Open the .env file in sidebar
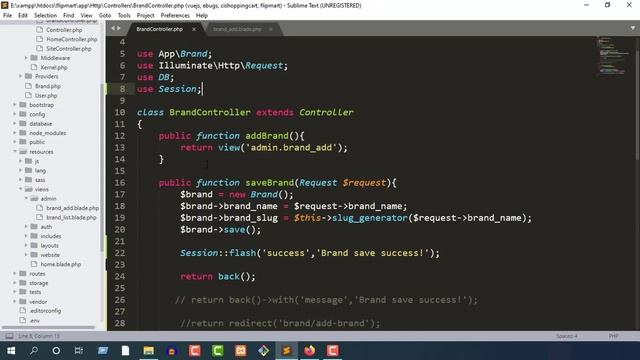 (x=35, y=320)
